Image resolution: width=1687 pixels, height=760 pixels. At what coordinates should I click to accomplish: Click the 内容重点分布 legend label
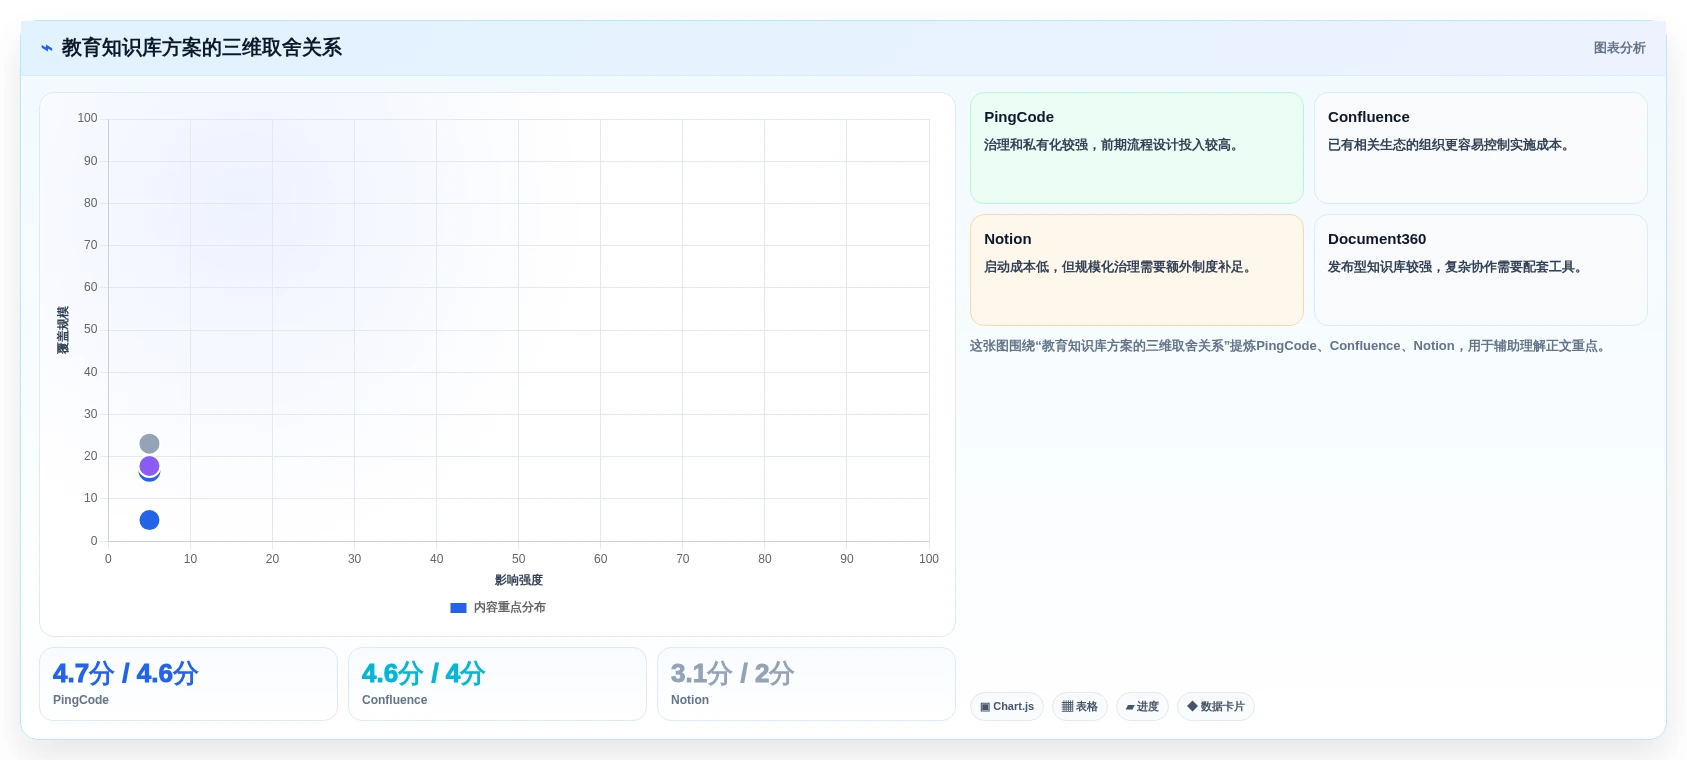click(x=509, y=607)
